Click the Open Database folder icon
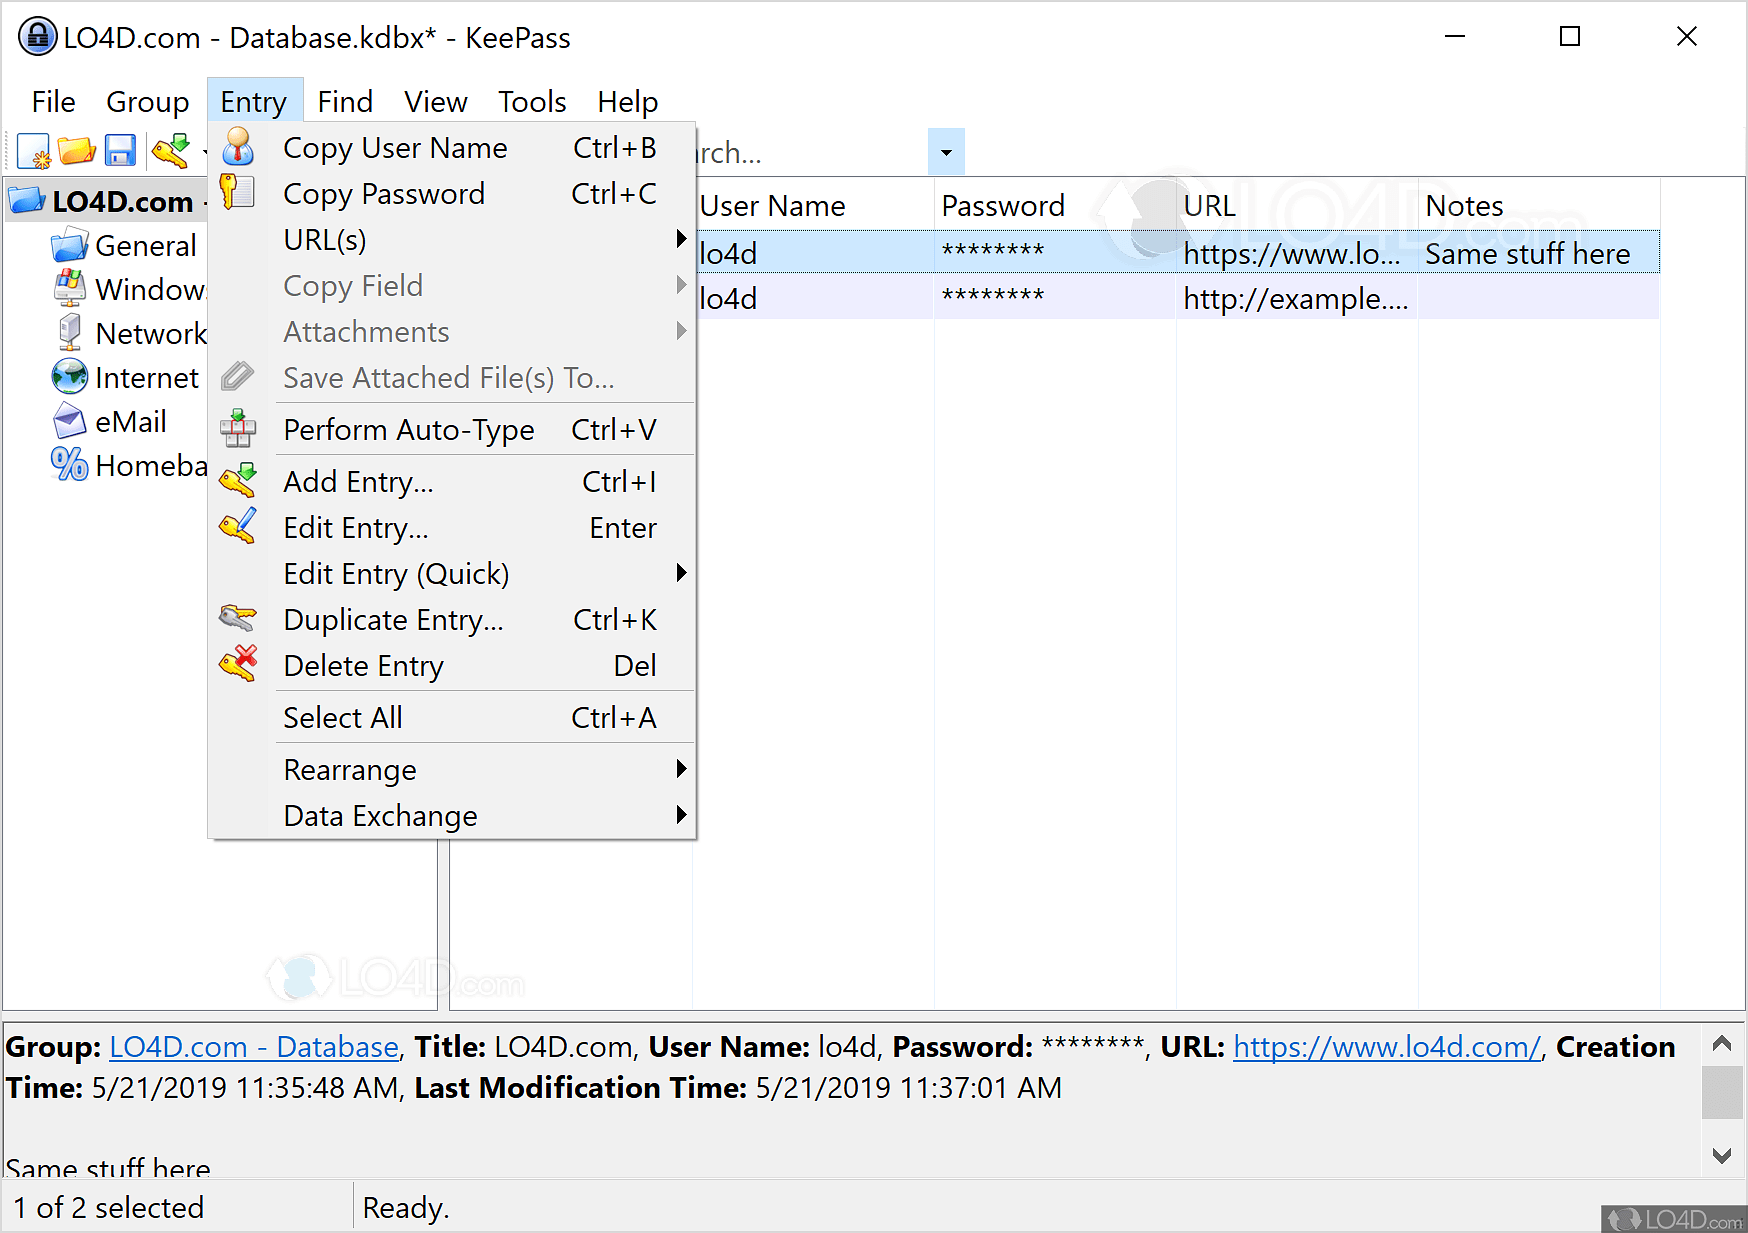The height and width of the screenshot is (1233, 1748). pos(77,151)
